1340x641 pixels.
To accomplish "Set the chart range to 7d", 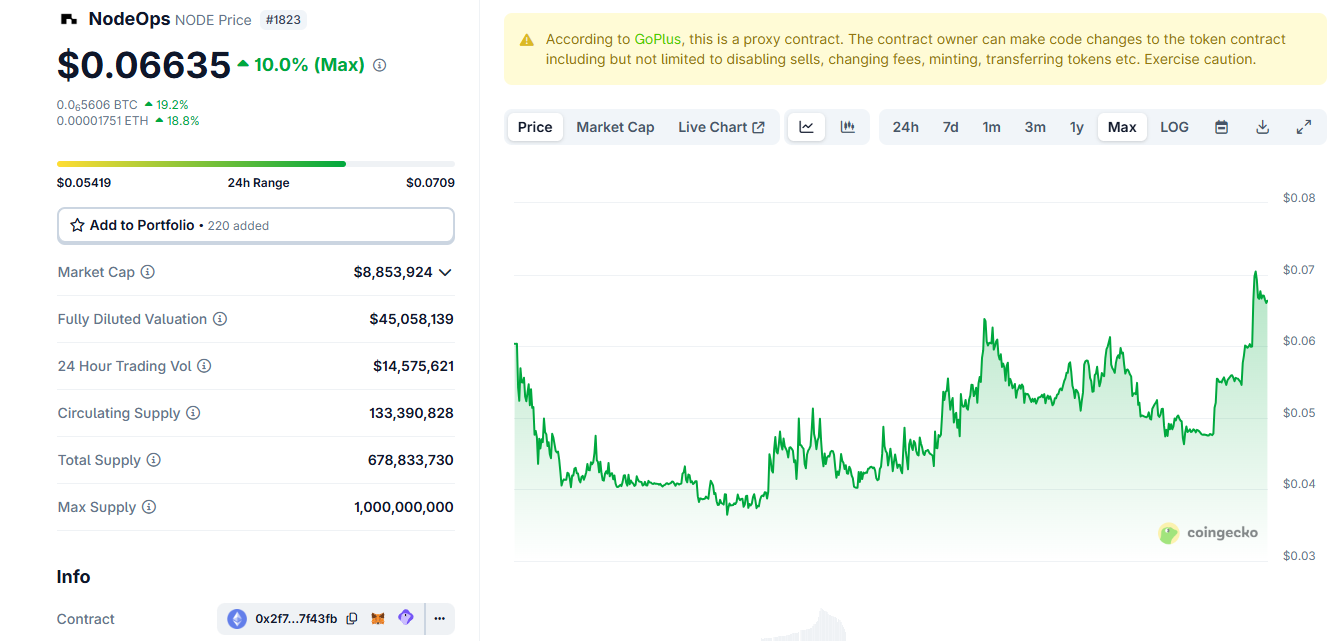I will [950, 127].
